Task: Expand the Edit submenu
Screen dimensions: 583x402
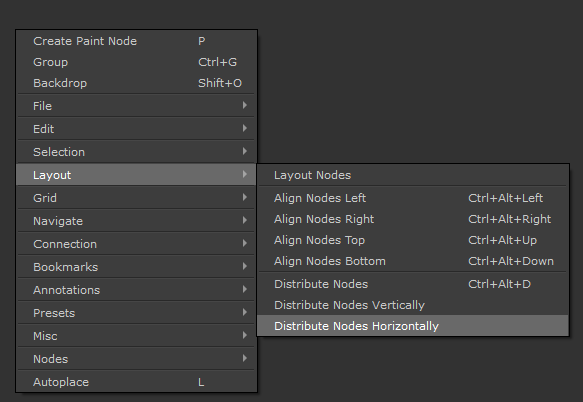Action: [136, 129]
